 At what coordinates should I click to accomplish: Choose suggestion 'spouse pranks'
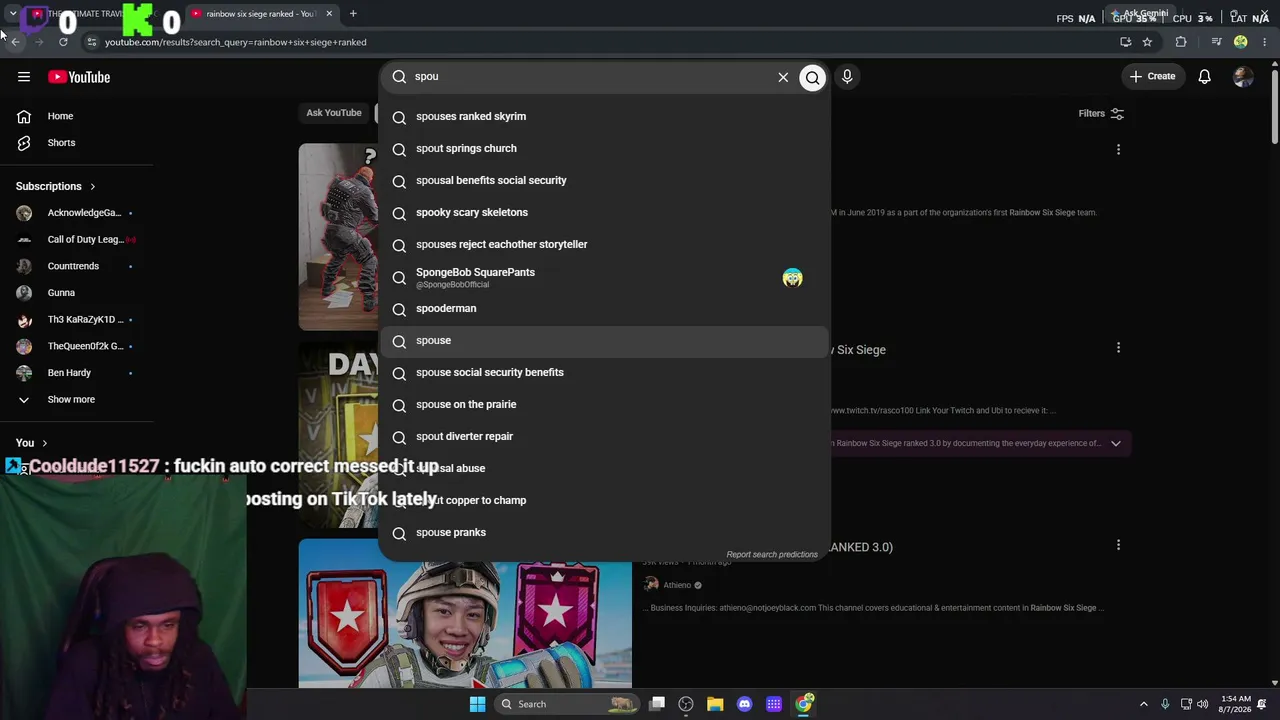[x=604, y=532]
